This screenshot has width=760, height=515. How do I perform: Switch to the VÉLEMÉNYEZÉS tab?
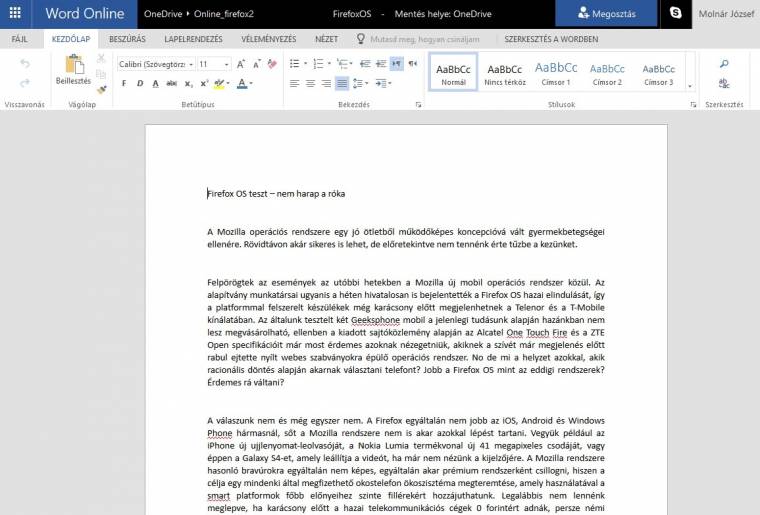(269, 39)
